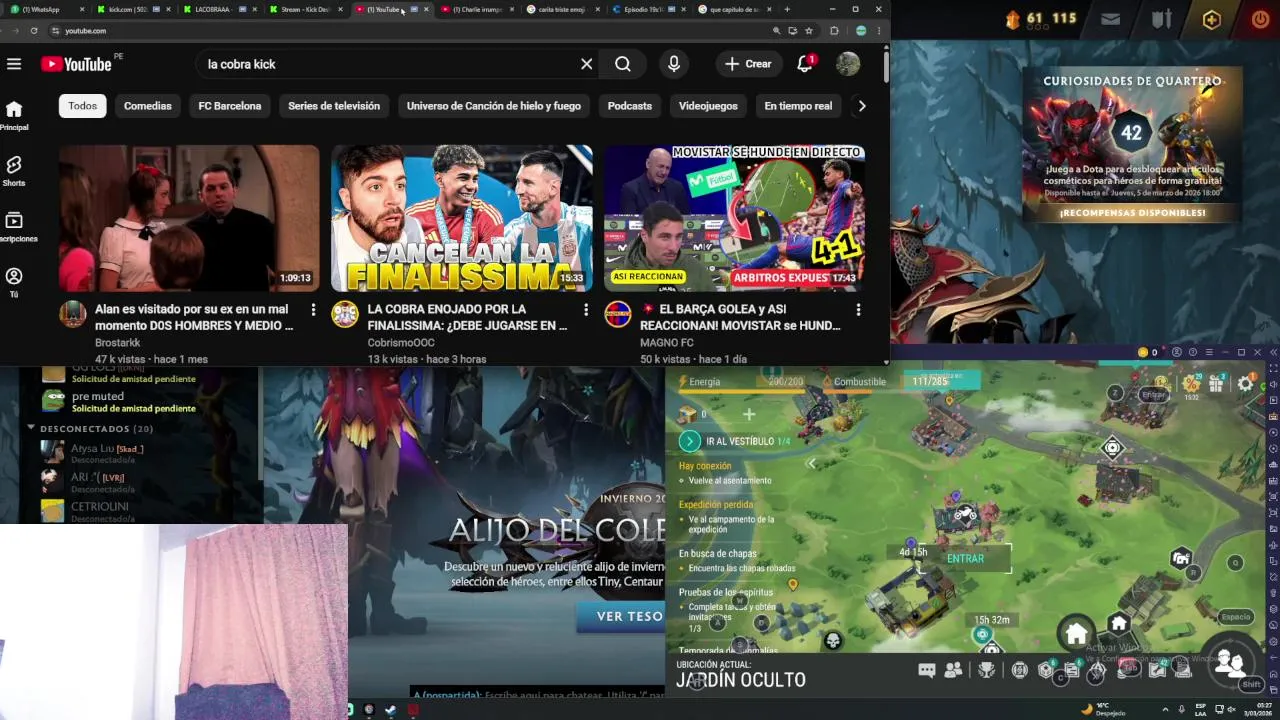The image size is (1280, 720).
Task: Open Dota mail envelope icon
Action: coord(1110,19)
